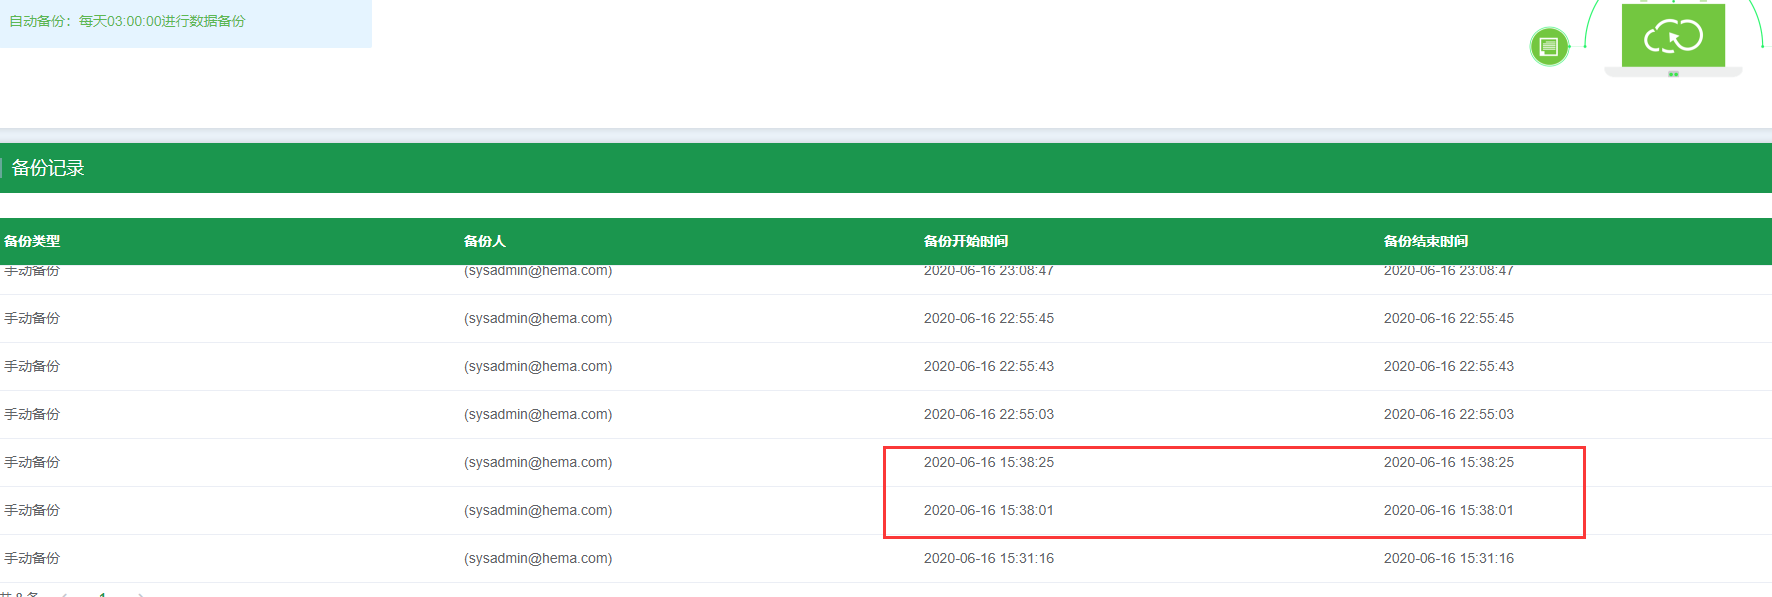The height and width of the screenshot is (597, 1772).
Task: Sort by the 备份结束时间 column header
Action: [x=1426, y=241]
